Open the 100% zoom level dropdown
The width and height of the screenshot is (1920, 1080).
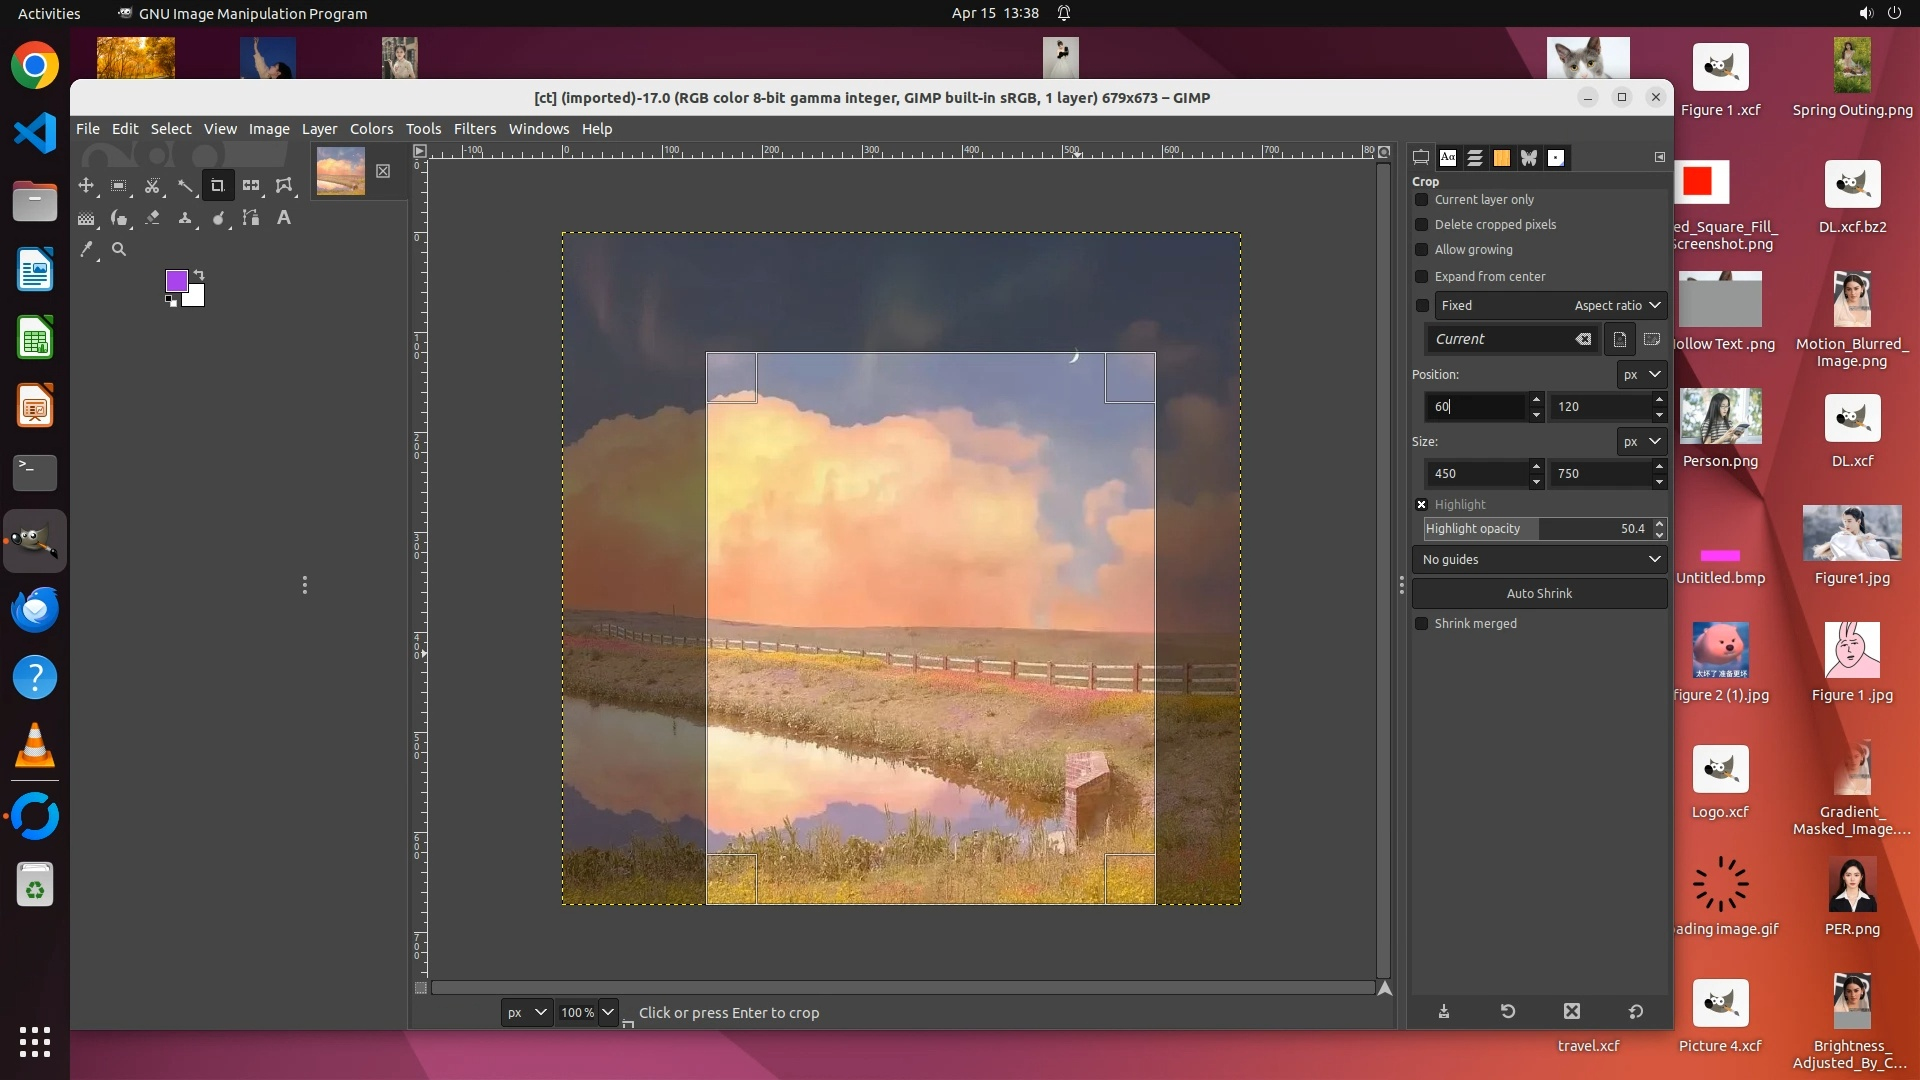click(607, 1012)
